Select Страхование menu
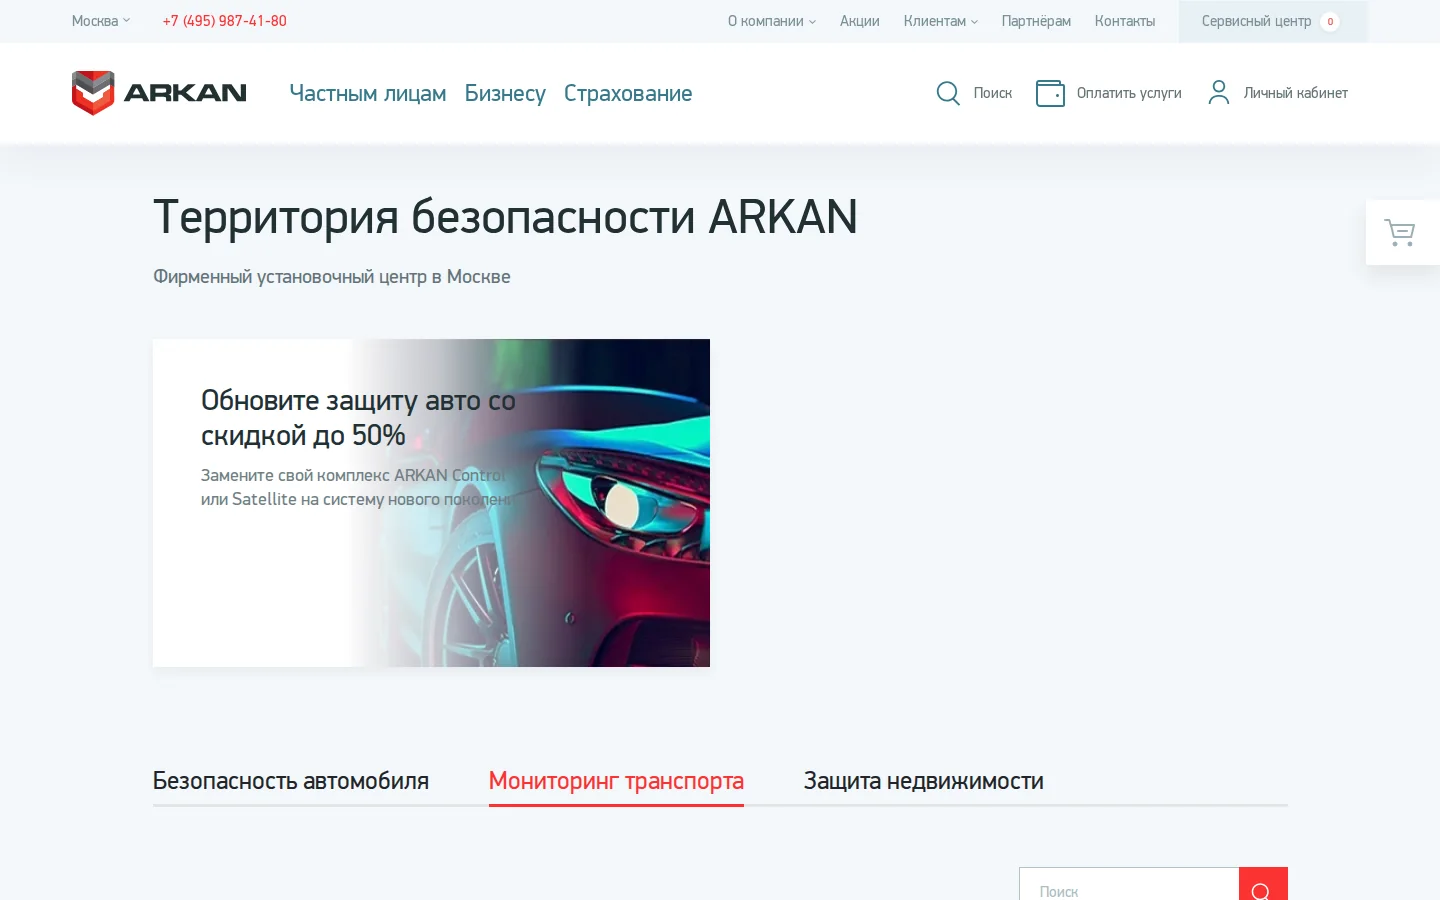This screenshot has width=1440, height=900. point(628,93)
